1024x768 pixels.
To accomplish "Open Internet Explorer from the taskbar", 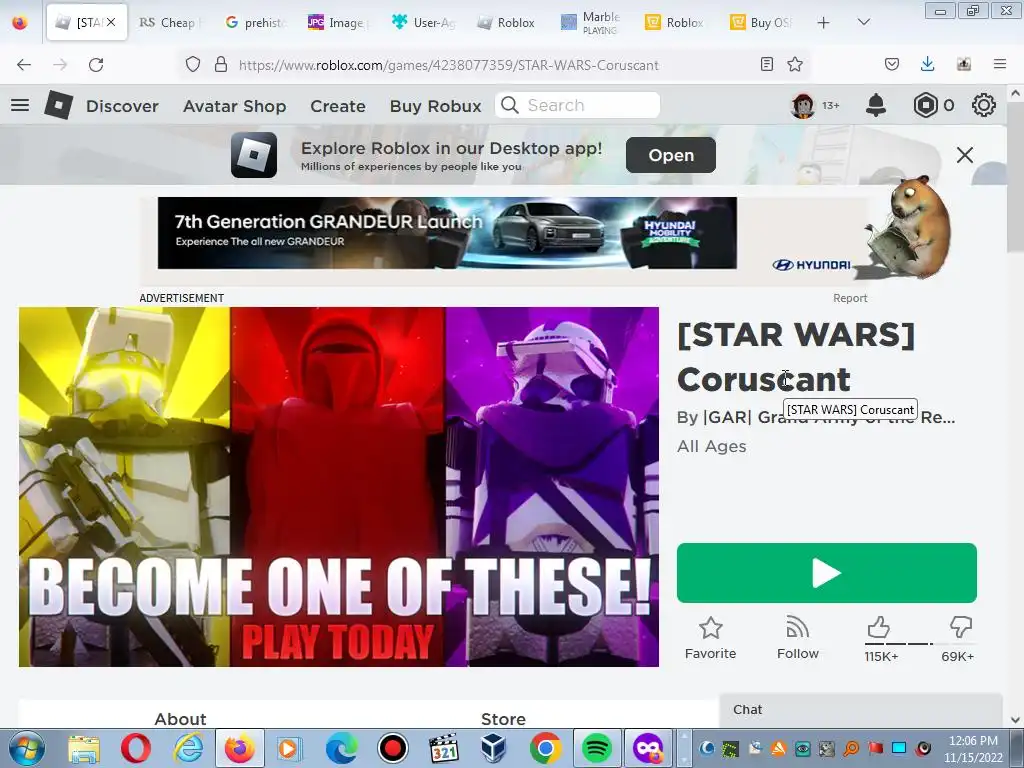I will tap(187, 748).
